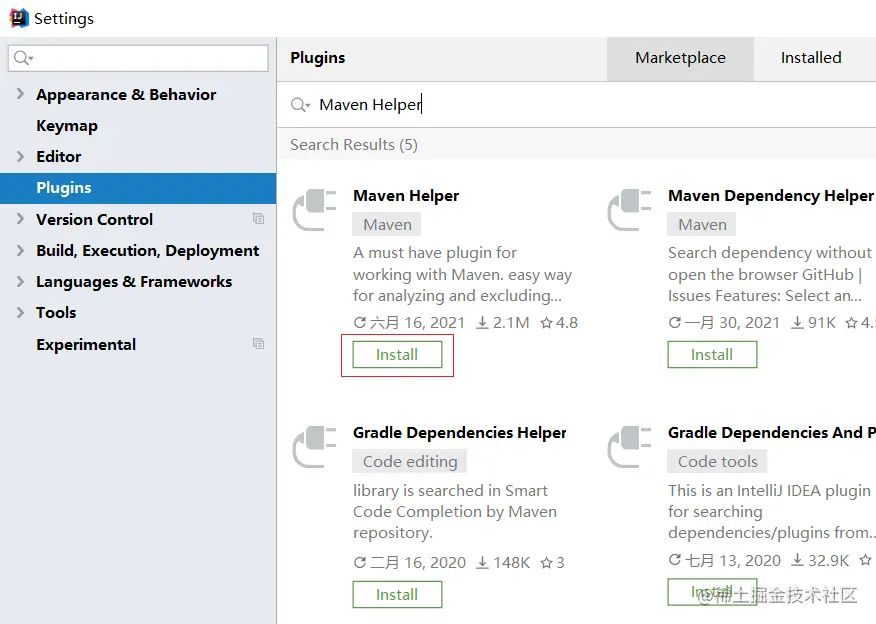Screen dimensions: 876x624
Task: Click the update date icon for Maven Dependency Helper
Action: tap(675, 322)
